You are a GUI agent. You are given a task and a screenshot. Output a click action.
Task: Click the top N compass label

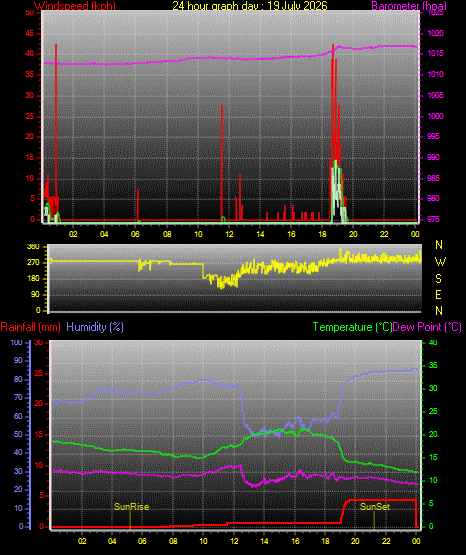coord(439,245)
